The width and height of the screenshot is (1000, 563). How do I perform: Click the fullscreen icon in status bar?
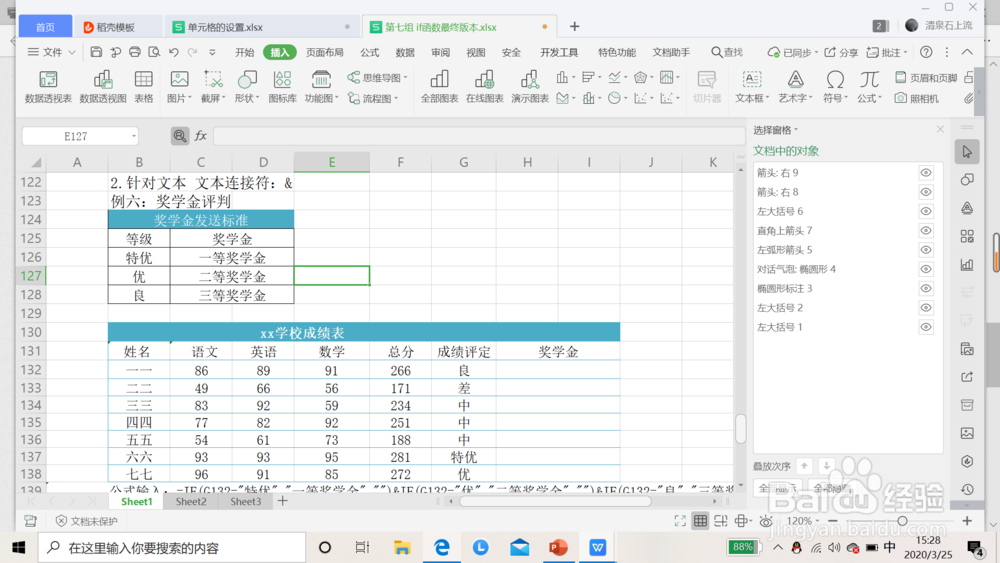coord(680,521)
